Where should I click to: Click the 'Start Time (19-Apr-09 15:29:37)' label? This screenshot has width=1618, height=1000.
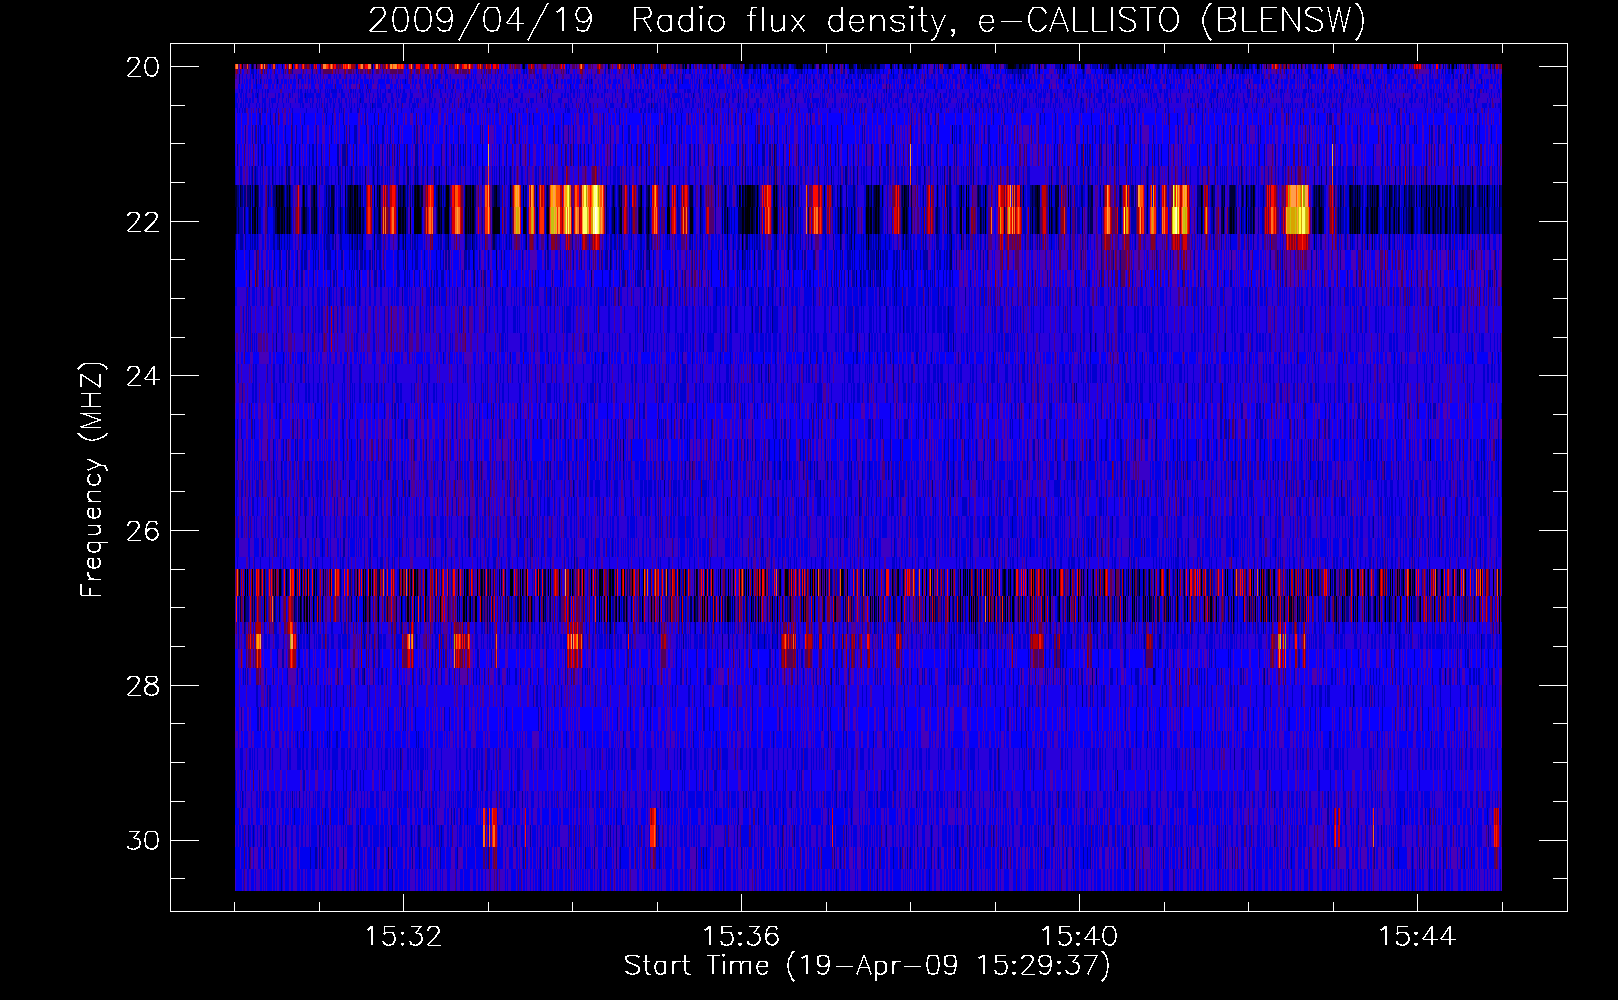click(867, 966)
